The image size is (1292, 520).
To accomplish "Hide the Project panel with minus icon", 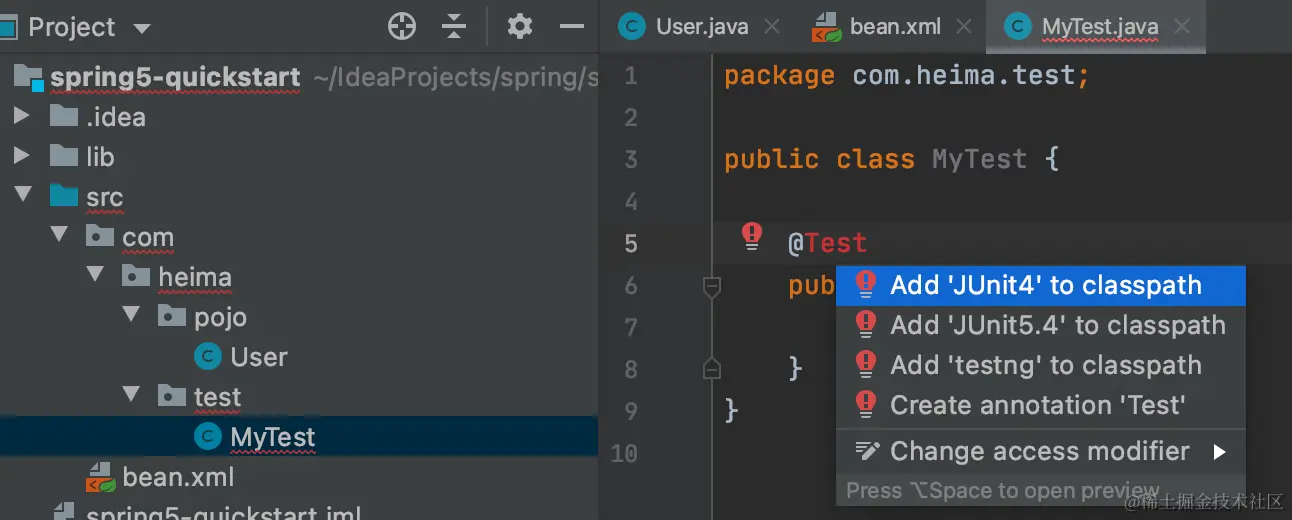I will point(571,27).
